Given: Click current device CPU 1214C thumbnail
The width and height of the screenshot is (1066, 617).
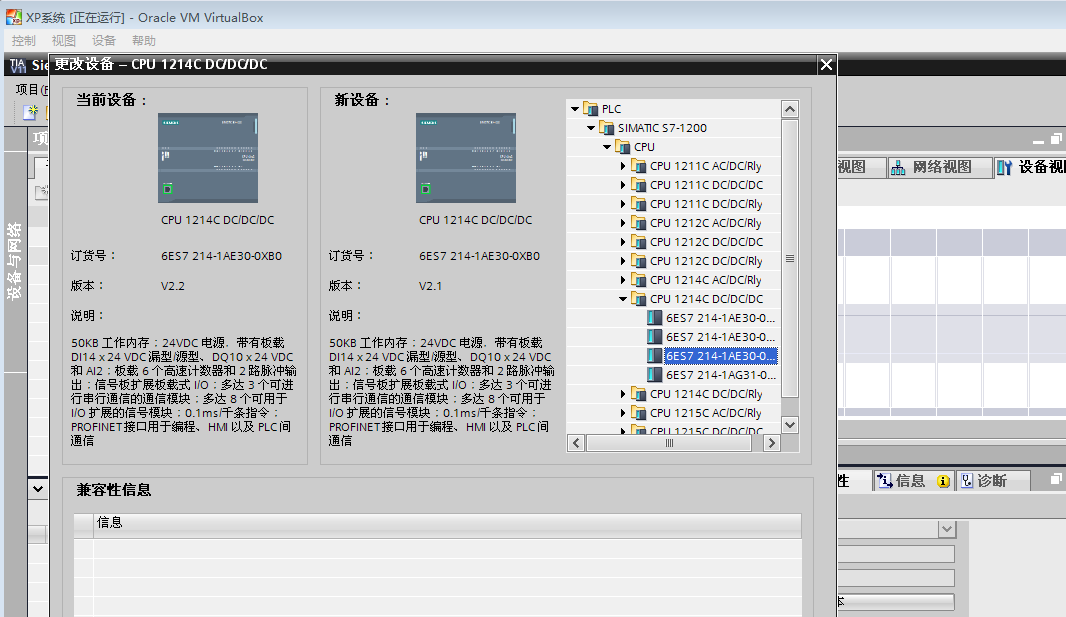Looking at the screenshot, I should click(x=208, y=158).
